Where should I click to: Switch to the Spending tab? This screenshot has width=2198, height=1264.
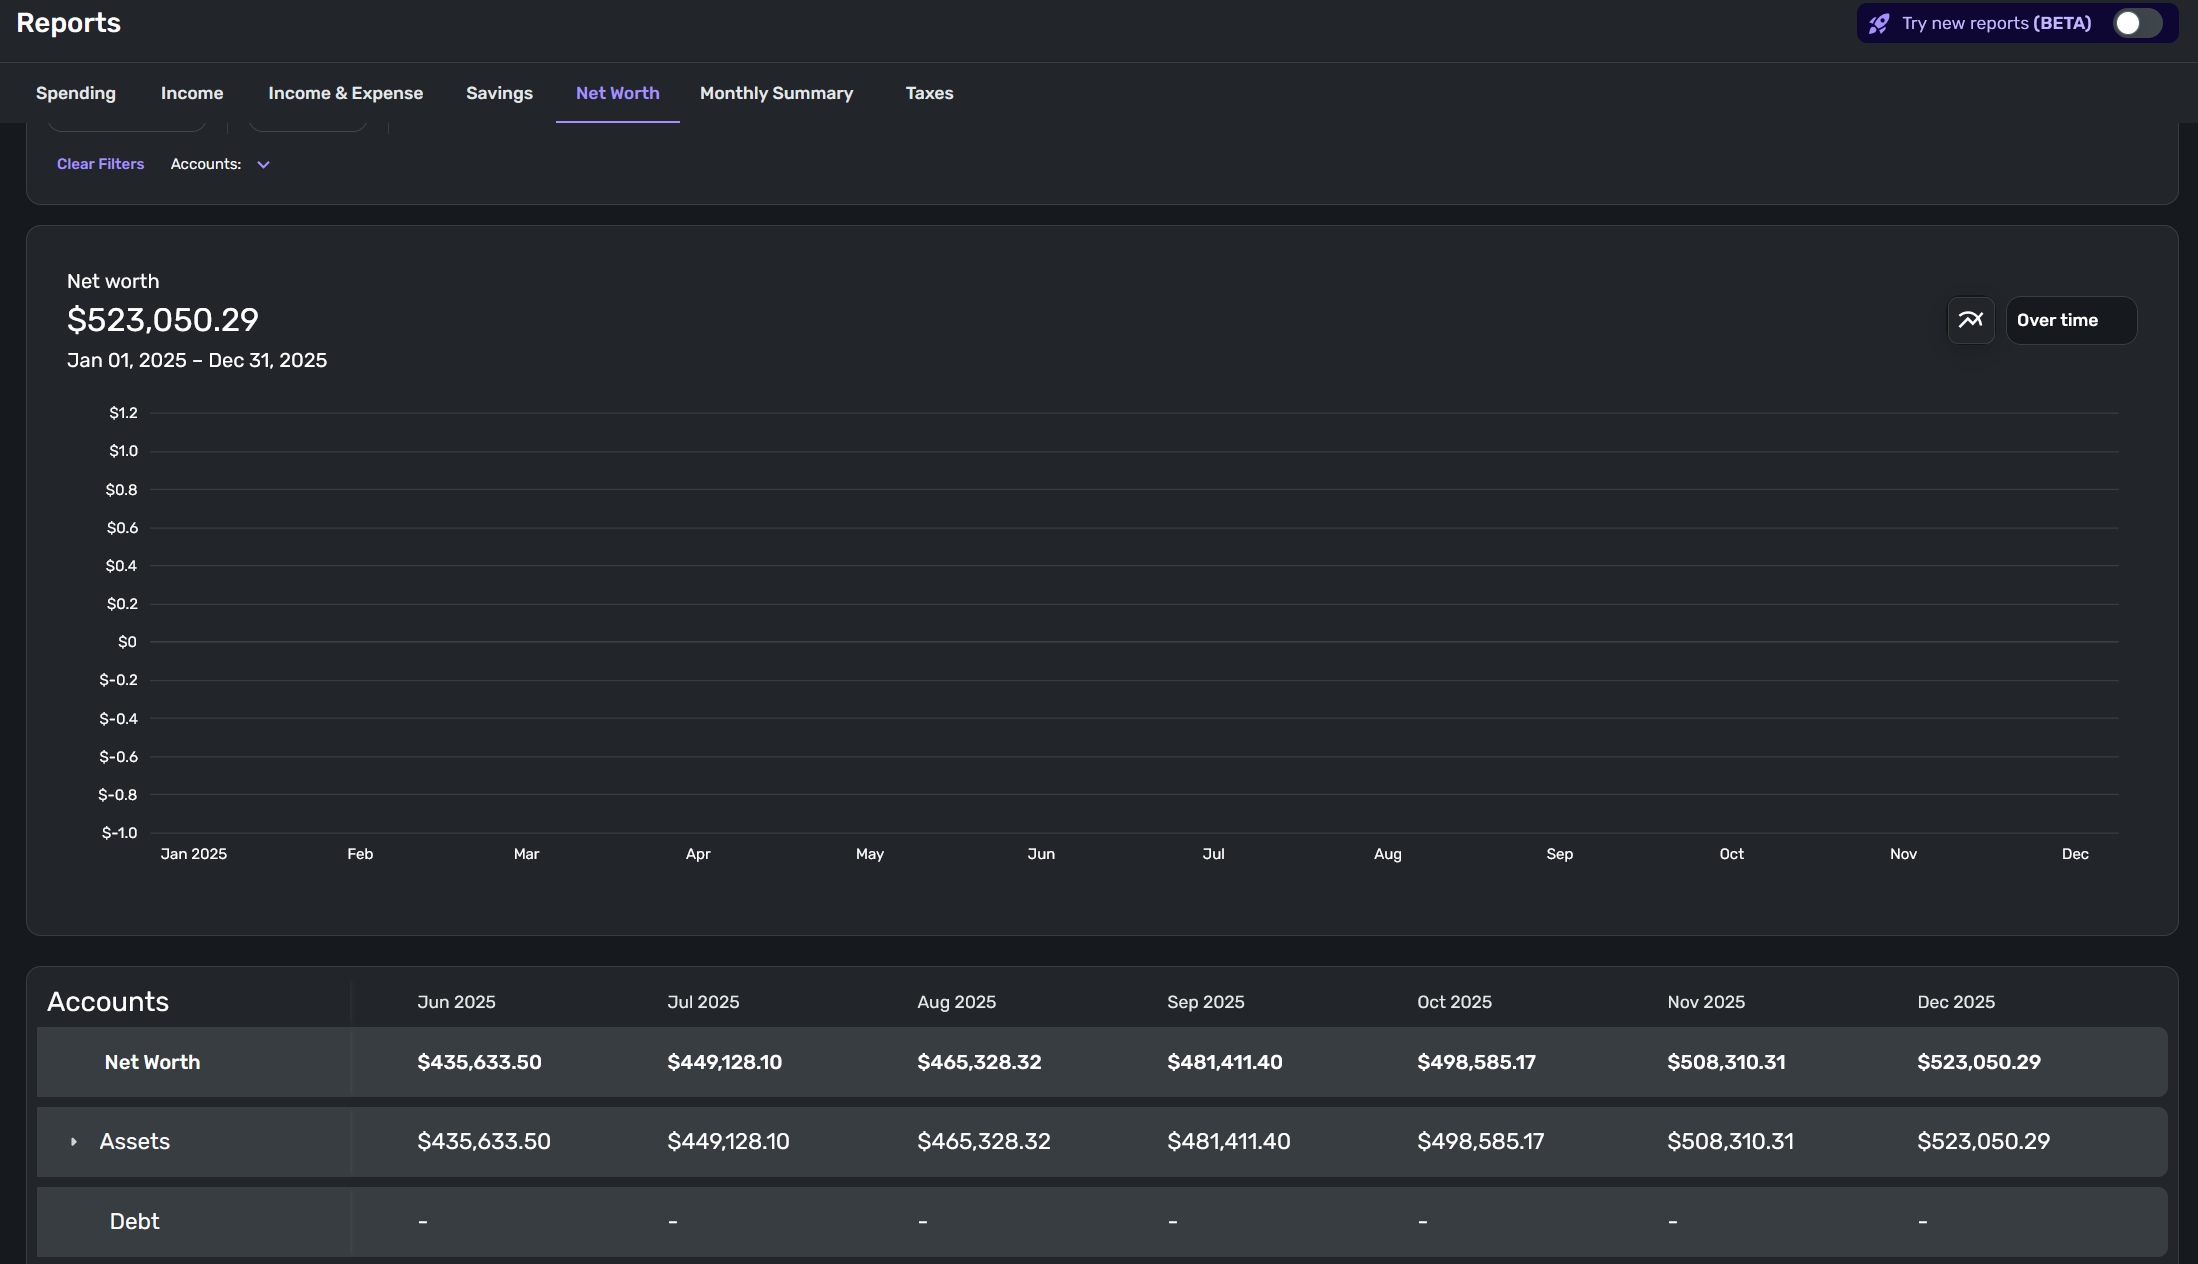(x=76, y=93)
